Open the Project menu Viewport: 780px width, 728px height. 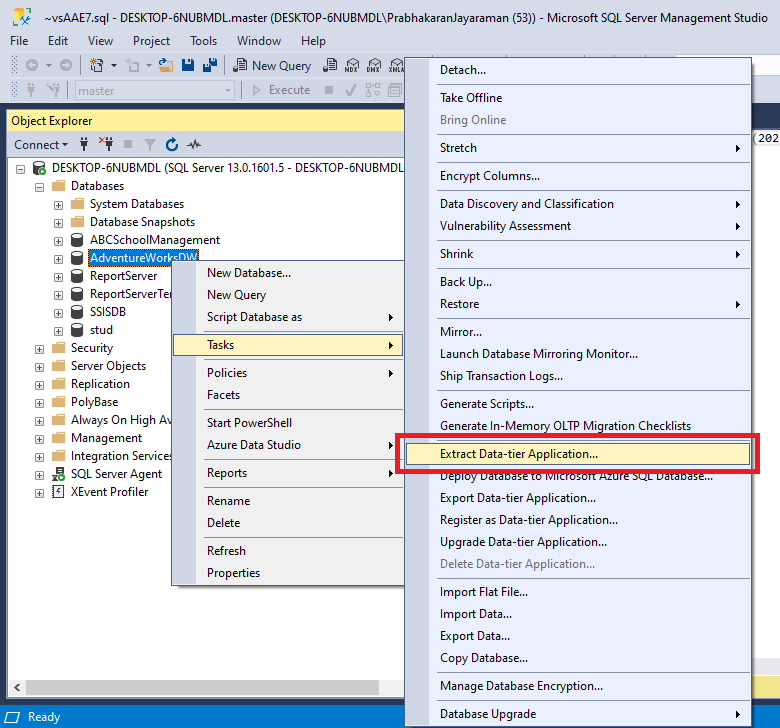click(x=151, y=41)
